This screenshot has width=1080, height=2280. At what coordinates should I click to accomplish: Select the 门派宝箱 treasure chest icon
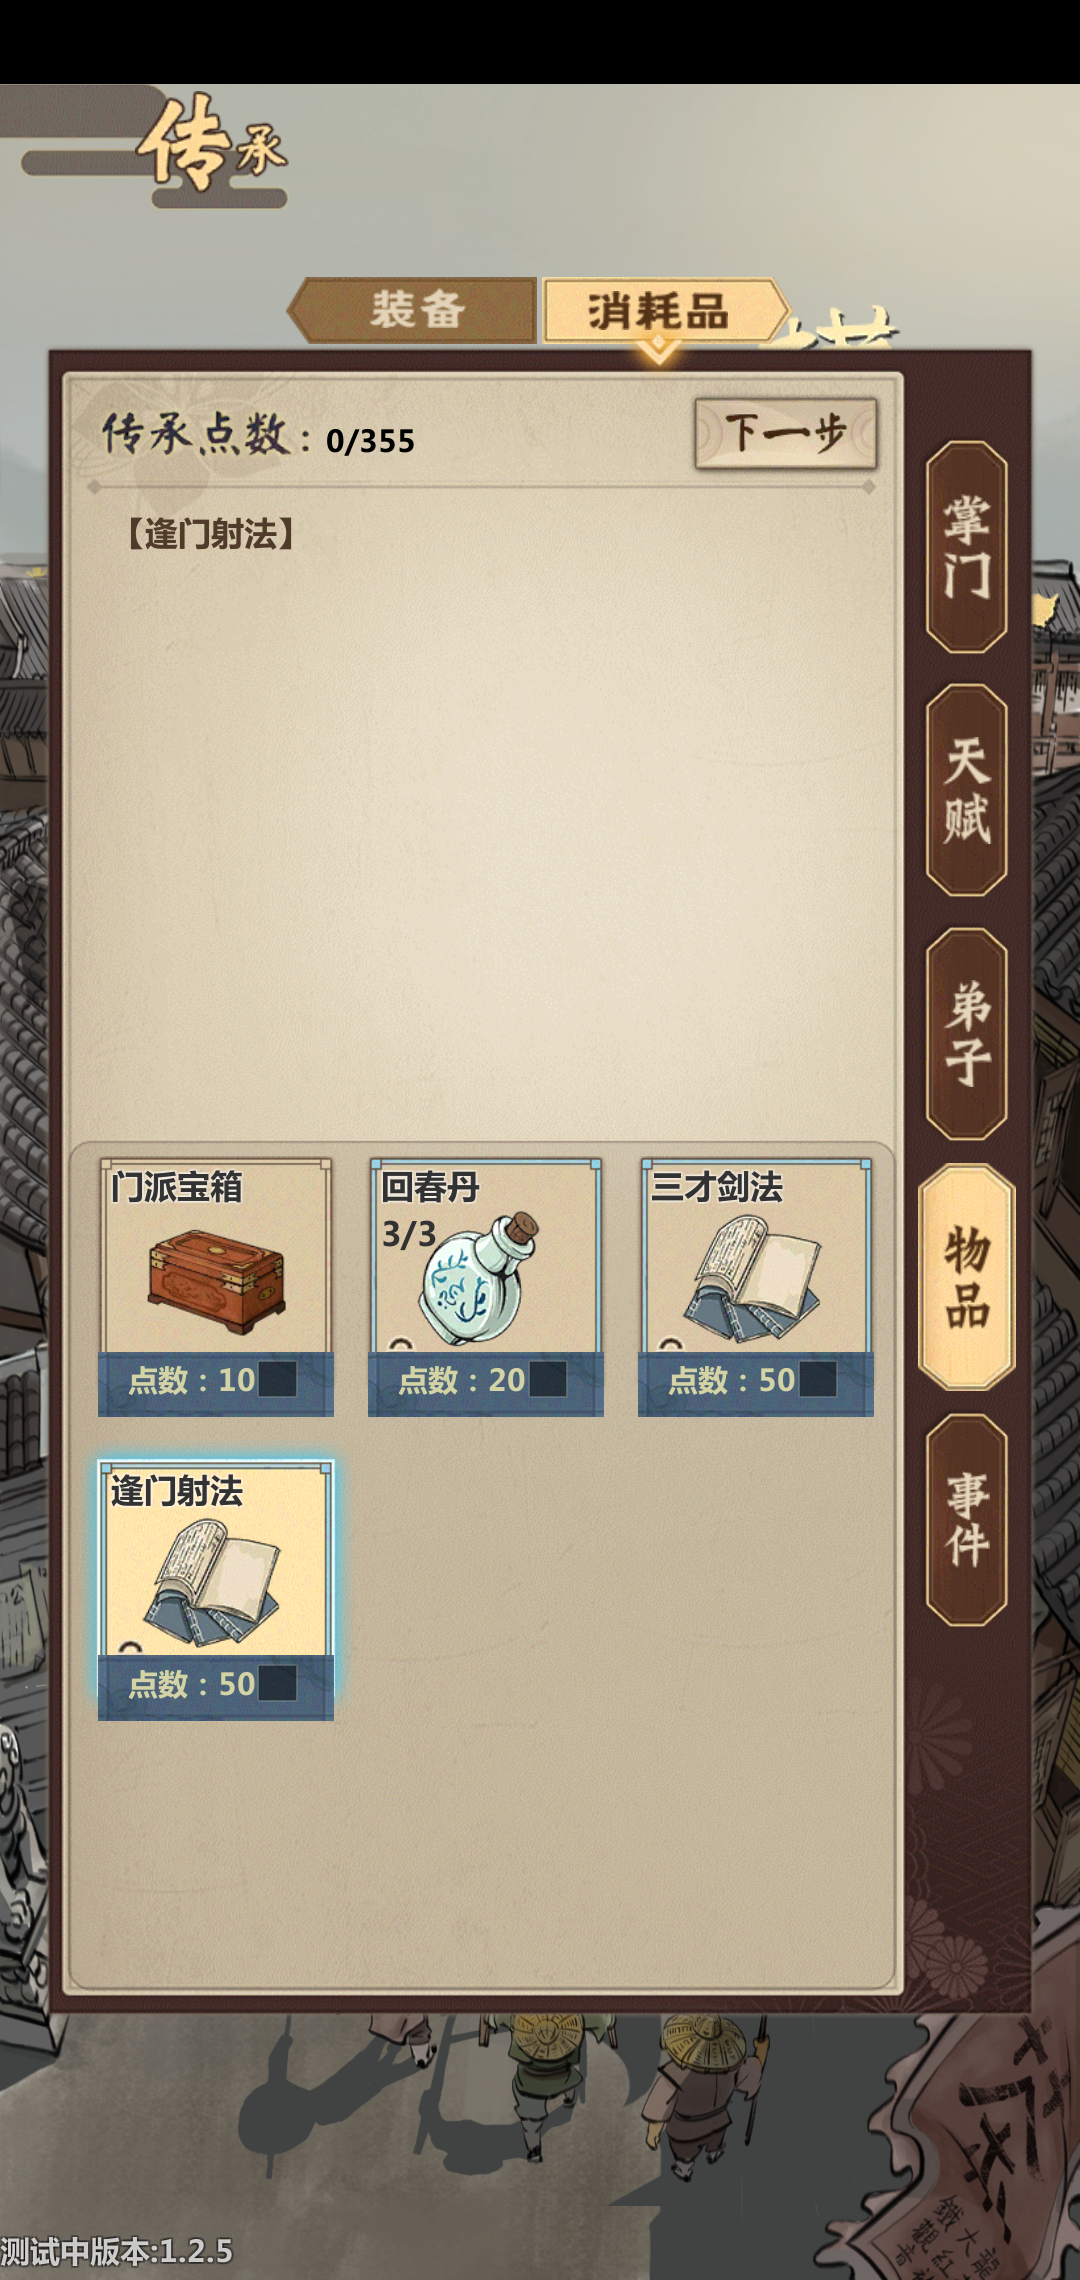coord(216,1283)
